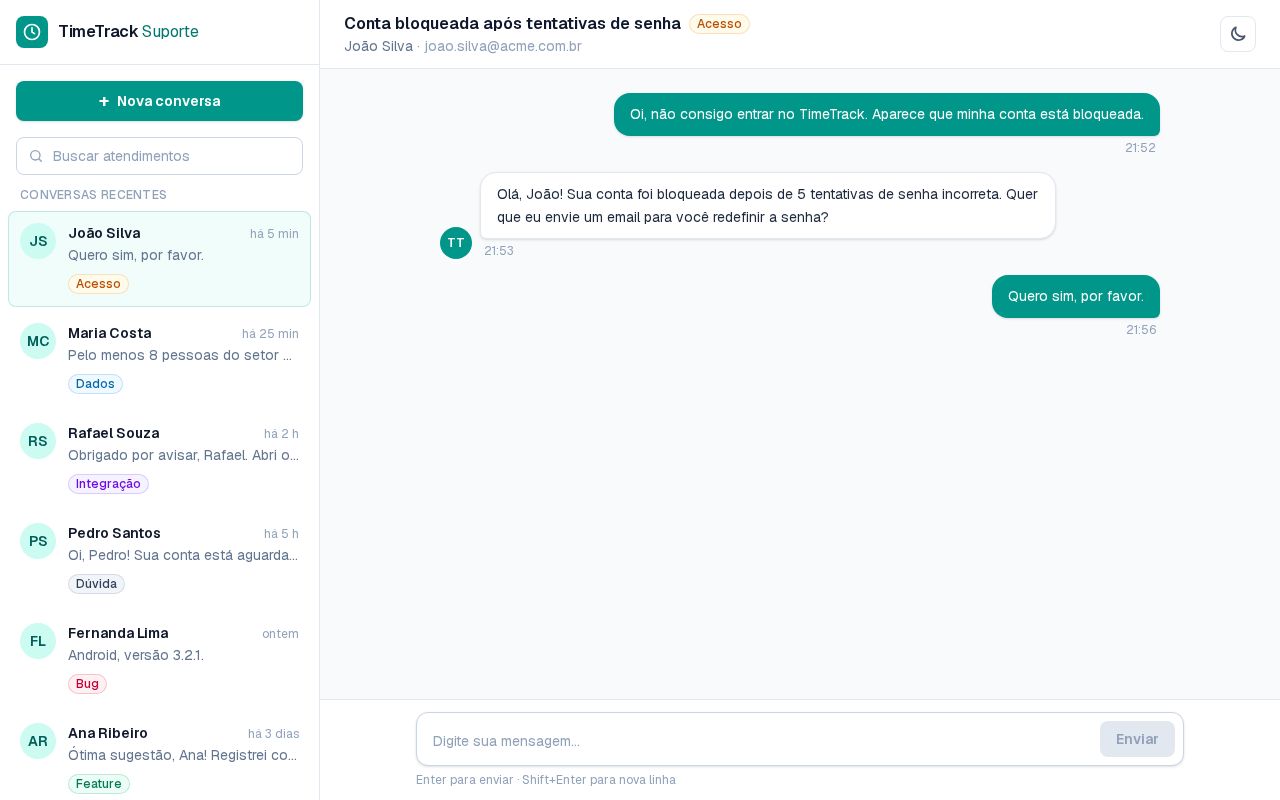This screenshot has width=1280, height=800.
Task: Click the Feature tag under Ana Ribeiro
Action: [99, 784]
